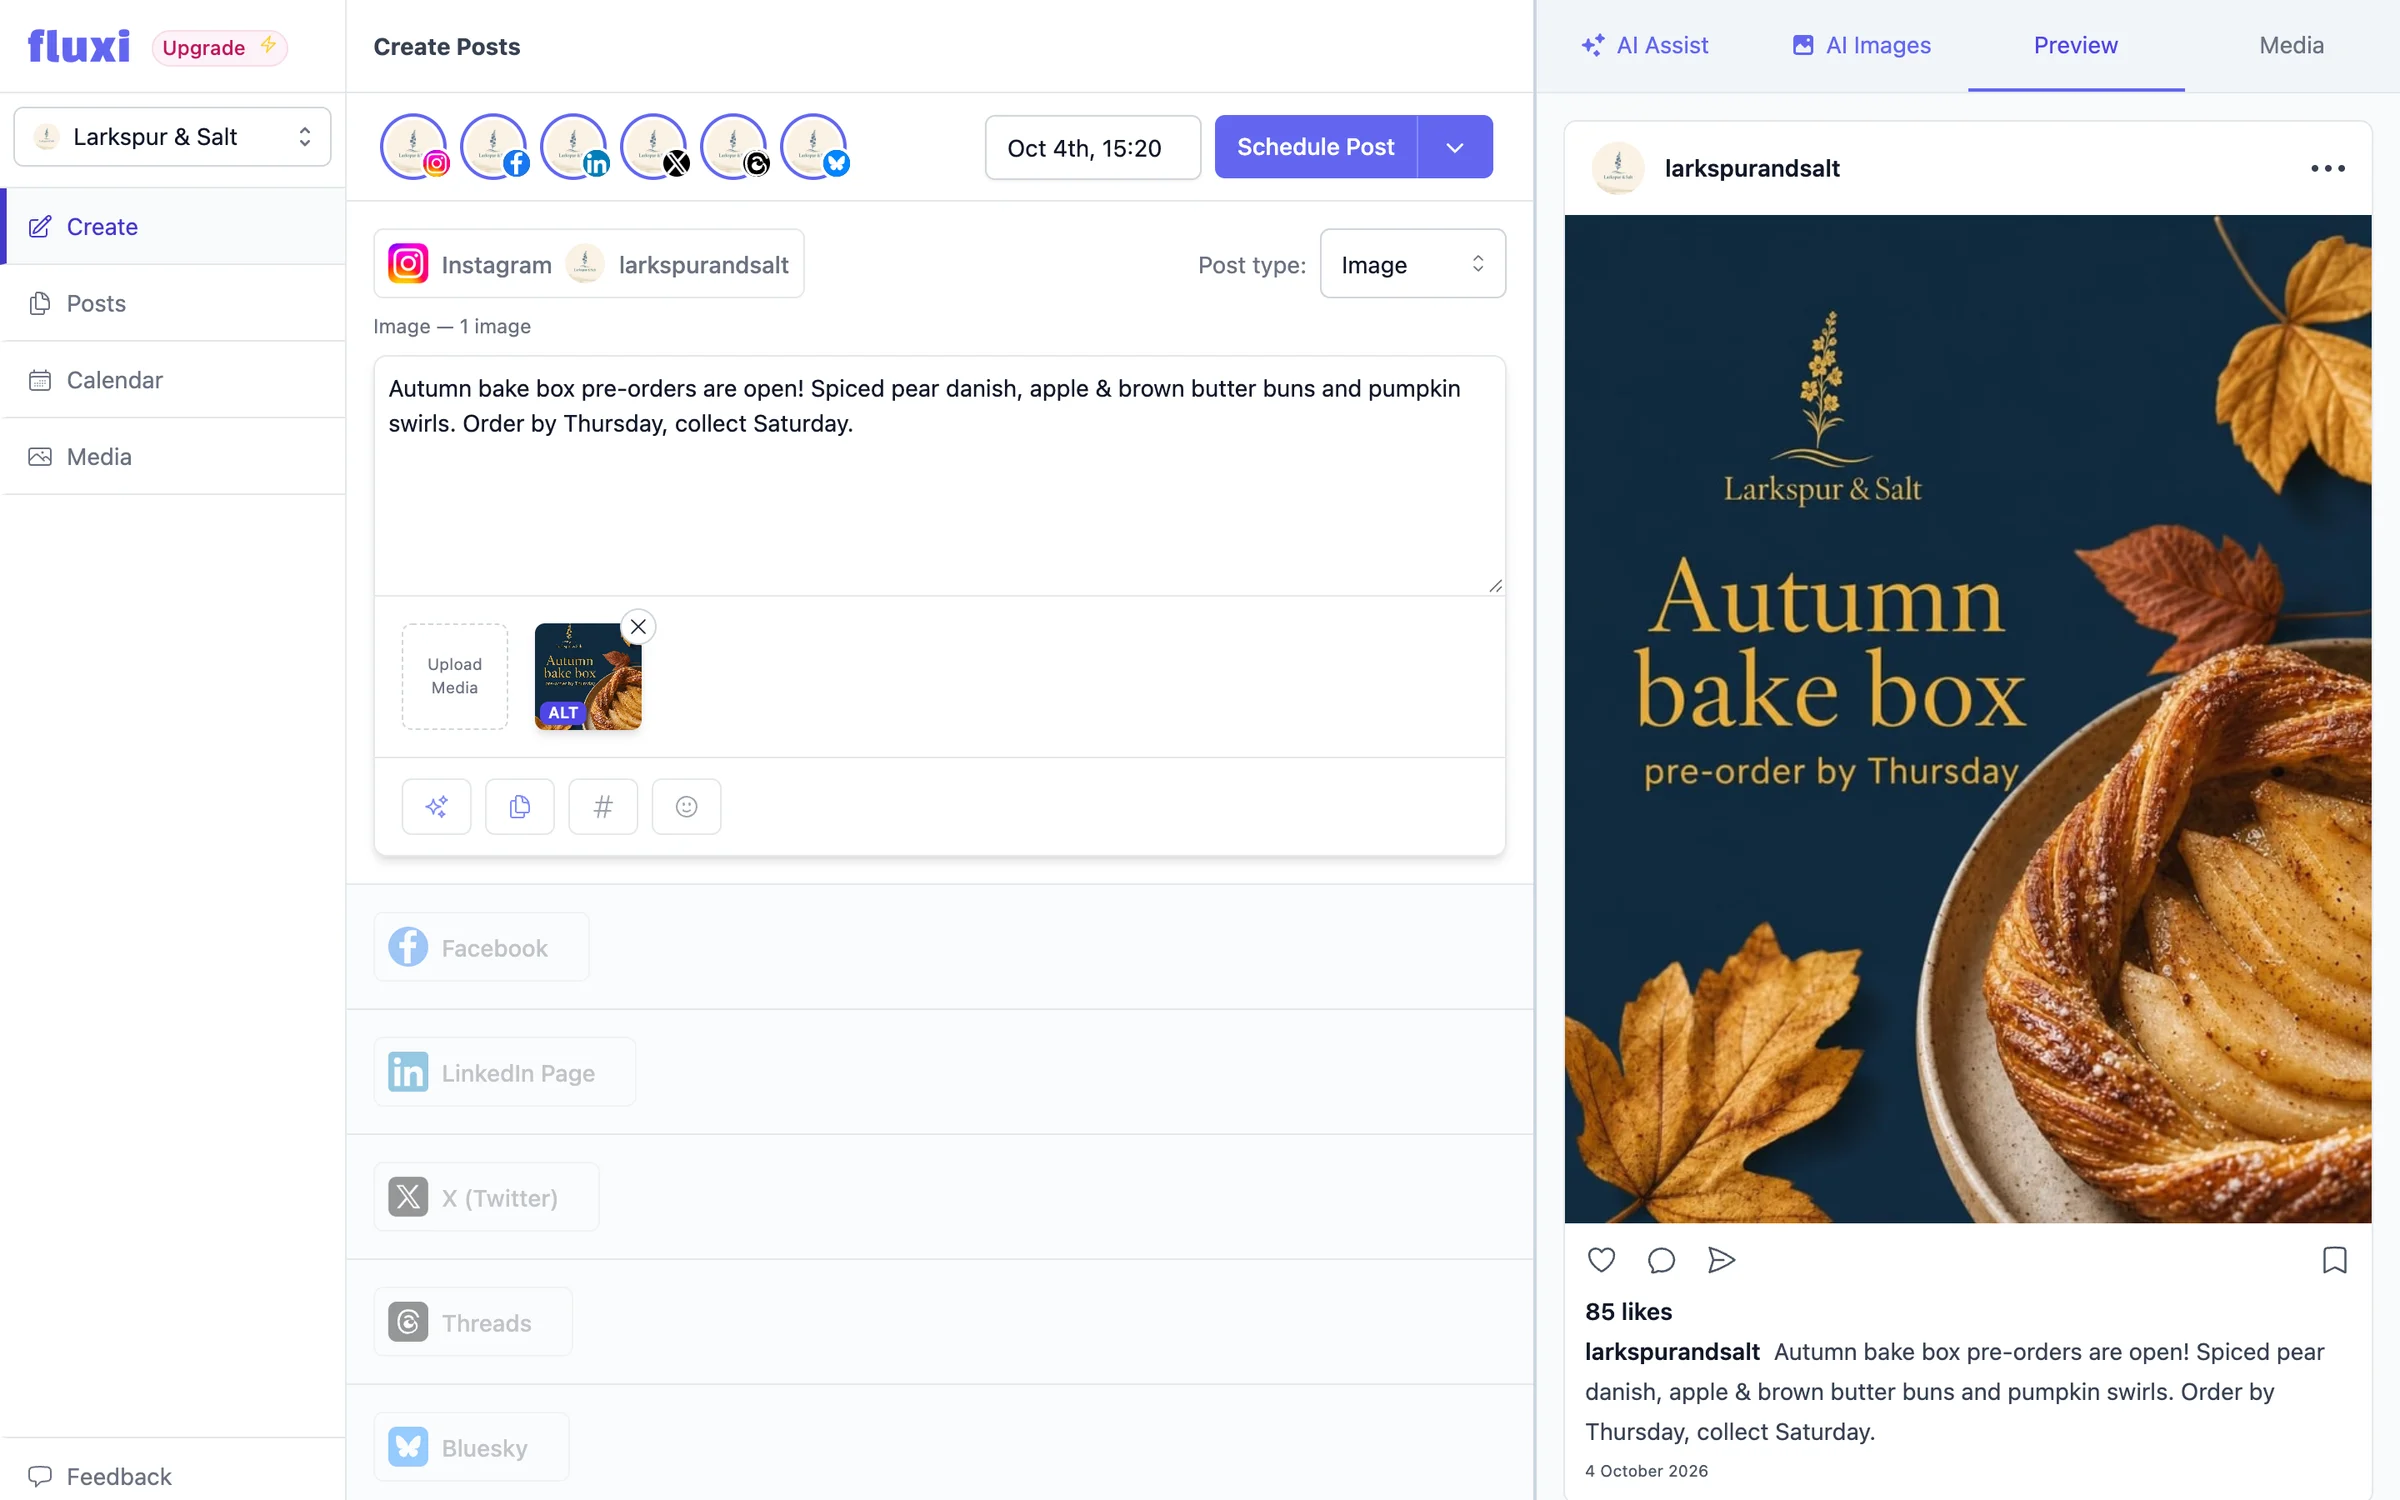Viewport: 2400px width, 1500px height.
Task: Click the Upload Media box
Action: click(454, 676)
